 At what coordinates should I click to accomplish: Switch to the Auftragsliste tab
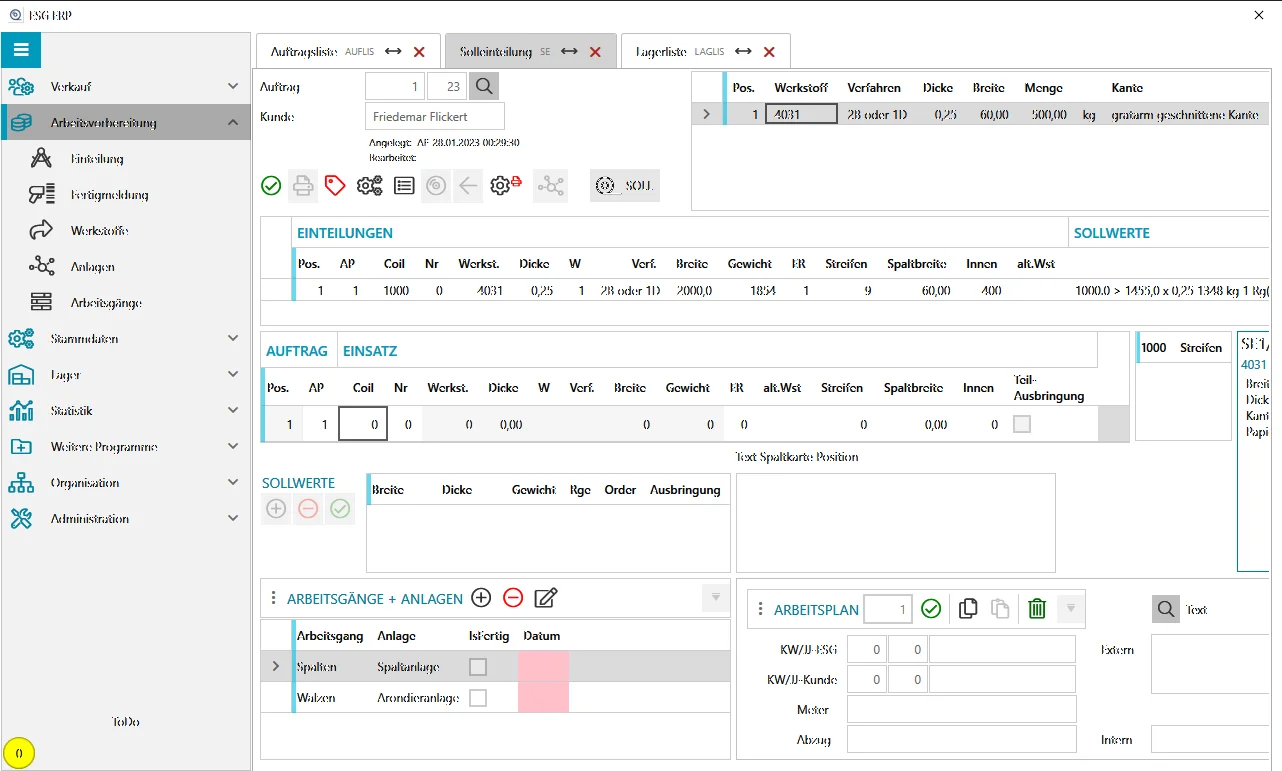[x=348, y=52]
